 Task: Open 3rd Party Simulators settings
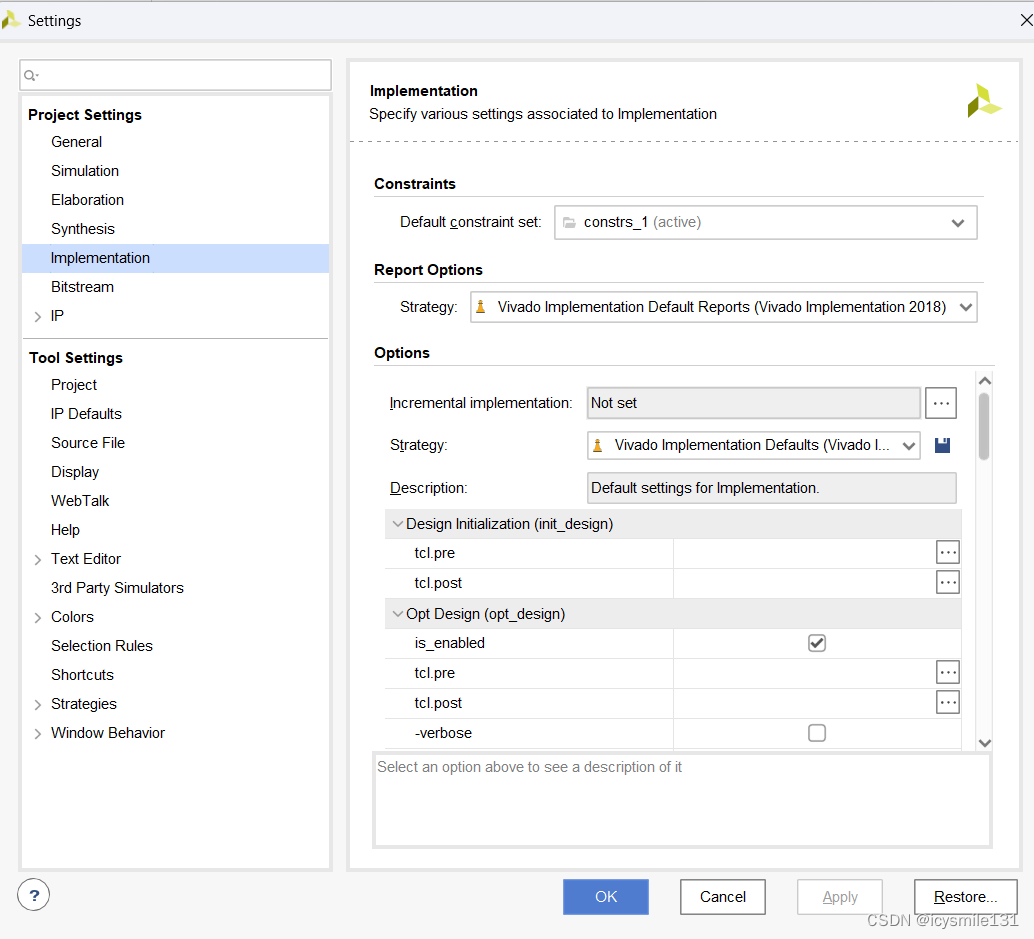117,588
